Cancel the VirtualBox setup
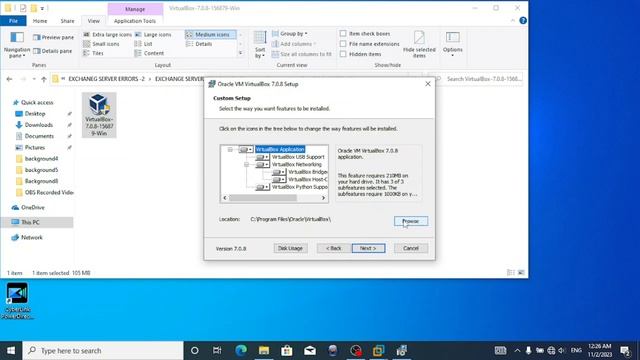This screenshot has width=640, height=360. [x=411, y=248]
